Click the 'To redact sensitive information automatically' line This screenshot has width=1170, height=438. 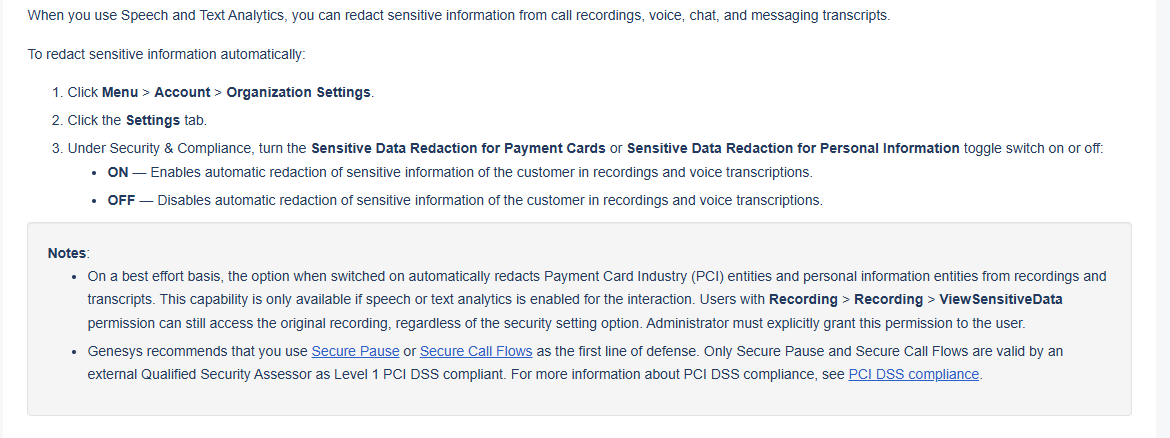(x=166, y=54)
